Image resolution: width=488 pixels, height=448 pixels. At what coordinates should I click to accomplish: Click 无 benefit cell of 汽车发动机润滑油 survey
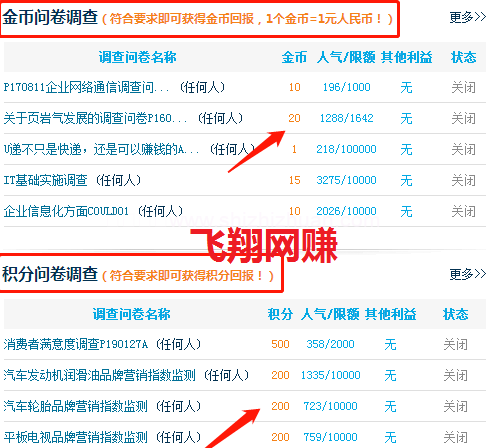pos(390,375)
